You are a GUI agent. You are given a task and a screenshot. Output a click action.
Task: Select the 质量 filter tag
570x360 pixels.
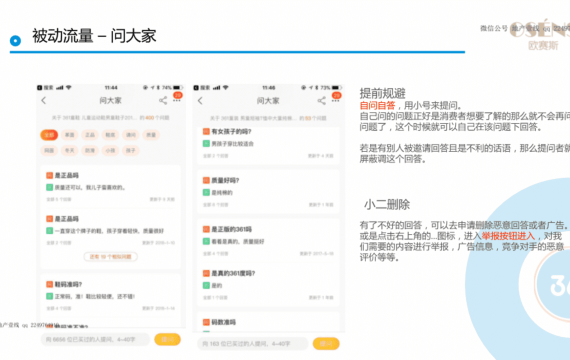(151, 135)
